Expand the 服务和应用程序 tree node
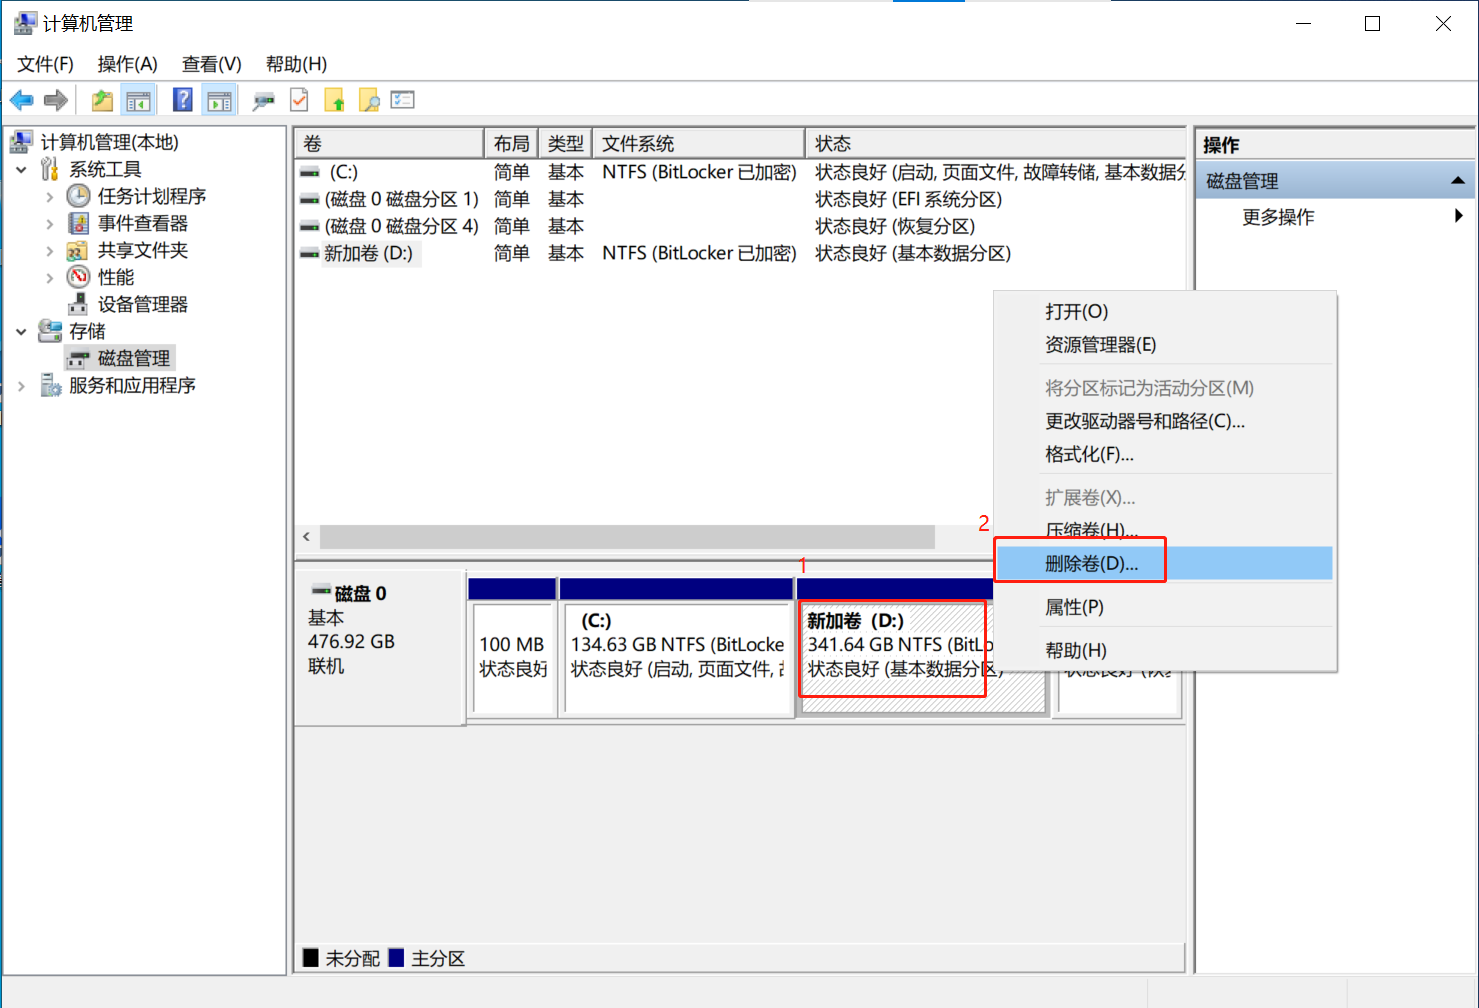This screenshot has height=1008, width=1479. [x=21, y=386]
